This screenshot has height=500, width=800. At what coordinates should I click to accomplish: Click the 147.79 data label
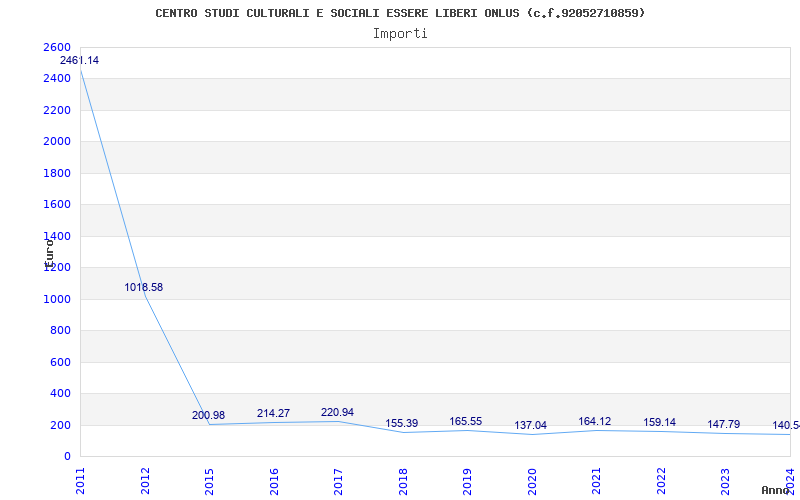coord(723,425)
